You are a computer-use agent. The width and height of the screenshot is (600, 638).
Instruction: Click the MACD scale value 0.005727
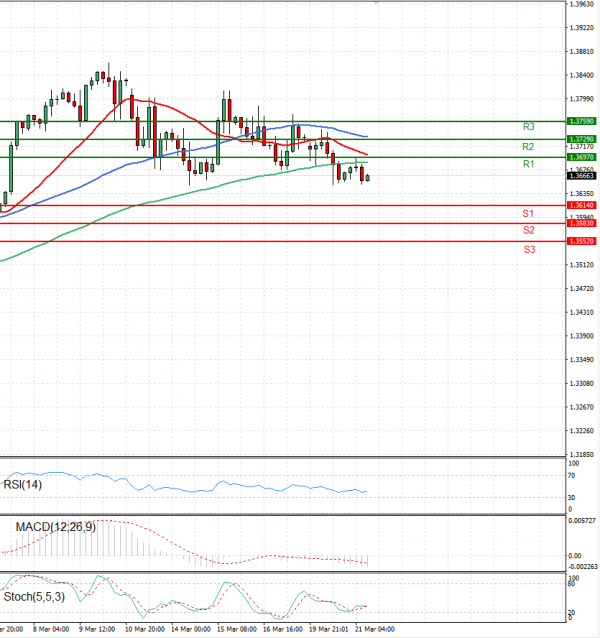coord(582,520)
